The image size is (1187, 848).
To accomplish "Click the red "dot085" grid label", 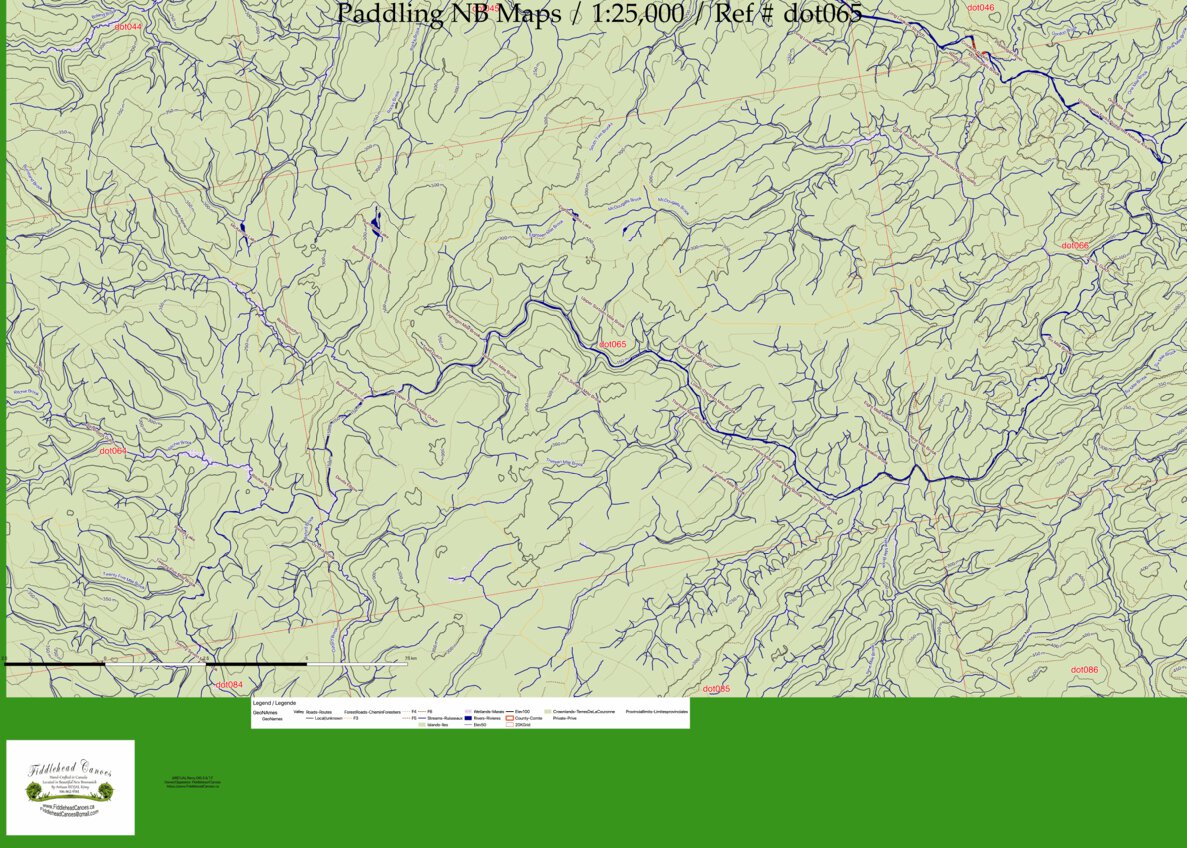I will (x=716, y=689).
